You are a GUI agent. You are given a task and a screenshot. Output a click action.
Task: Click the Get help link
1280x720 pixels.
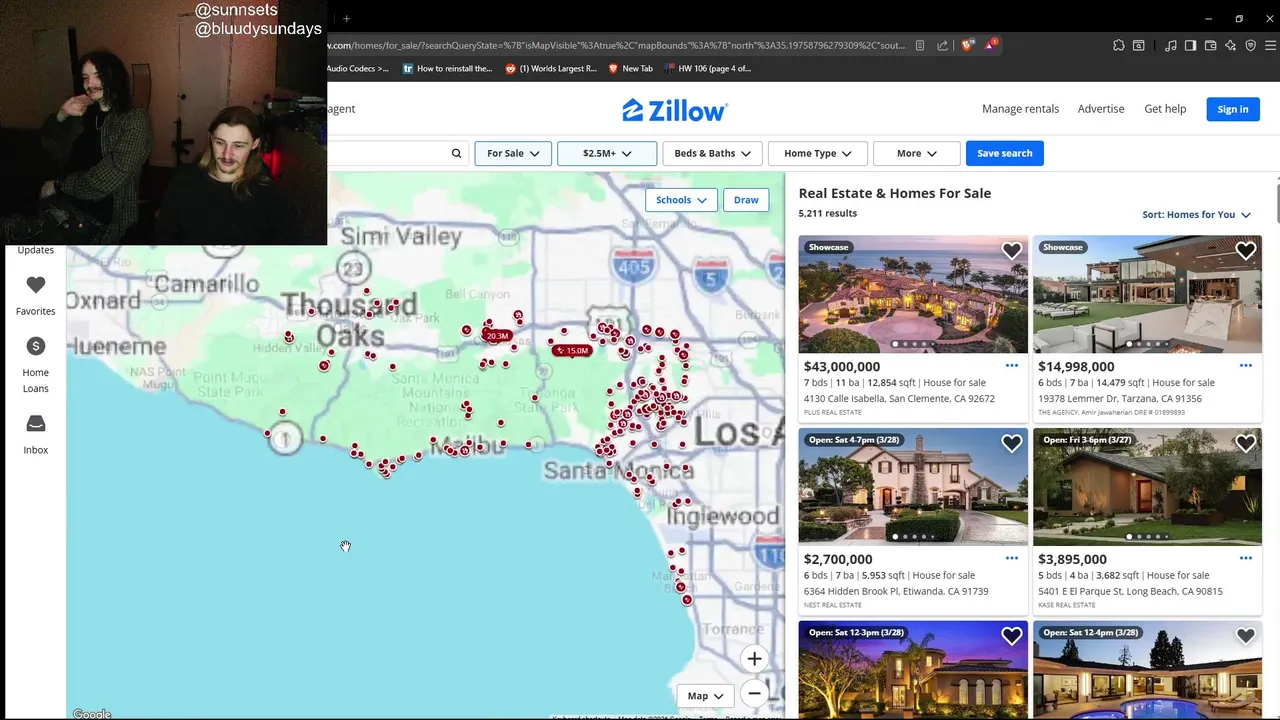point(1165,109)
